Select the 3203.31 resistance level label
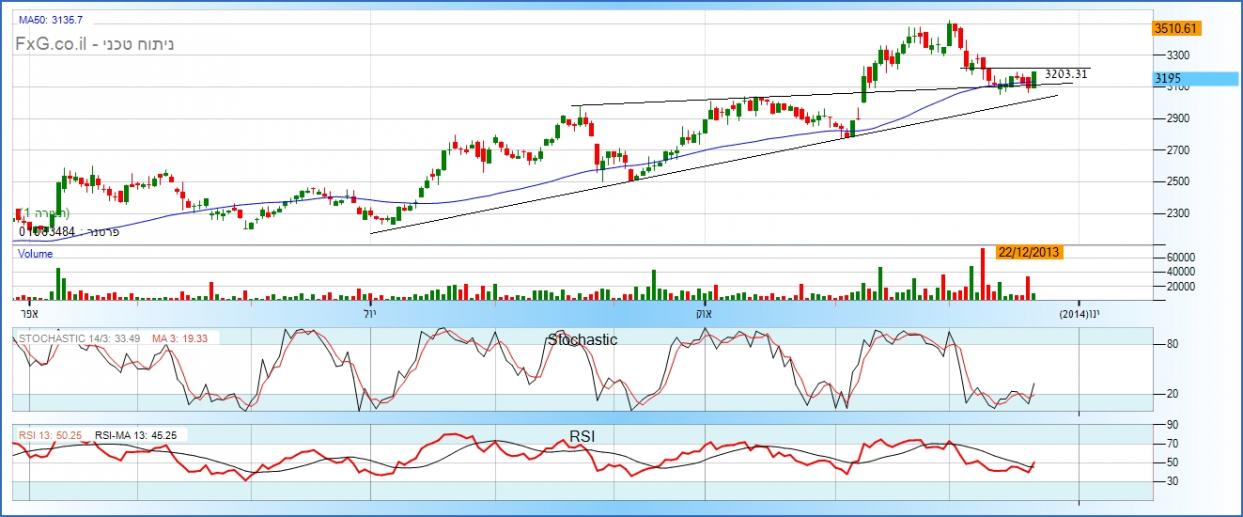The image size is (1243, 517). pos(1065,73)
